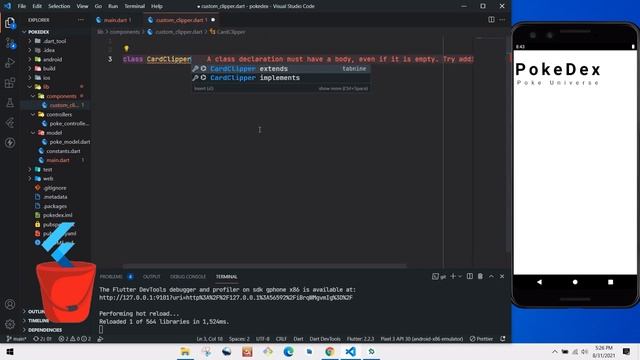Open the new terminal dropdown arrow
The image size is (640, 360).
pyautogui.click(x=460, y=276)
